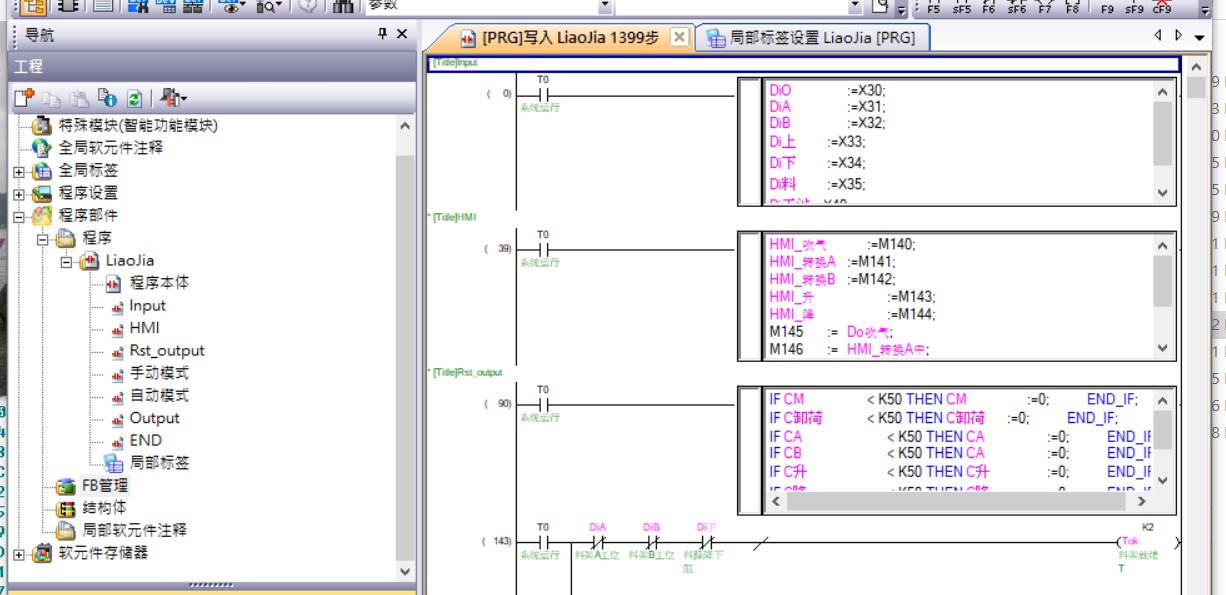
Task: Expand the 程序设置 tree node
Action: pos(19,193)
